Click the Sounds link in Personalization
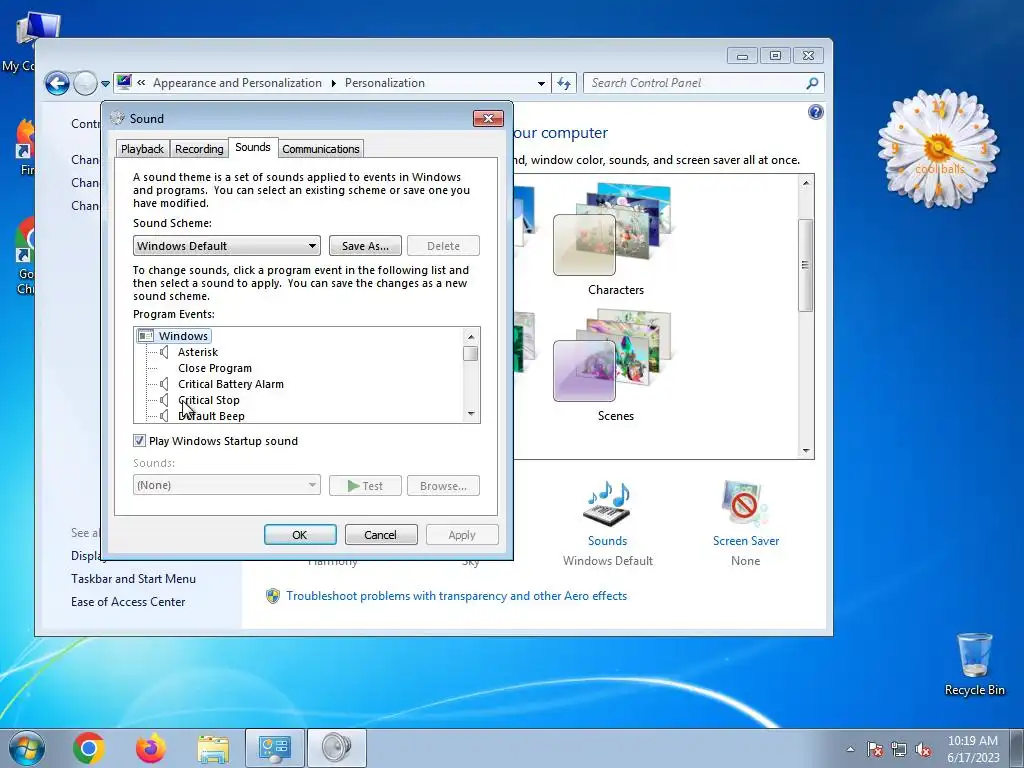This screenshot has height=768, width=1024. point(607,541)
